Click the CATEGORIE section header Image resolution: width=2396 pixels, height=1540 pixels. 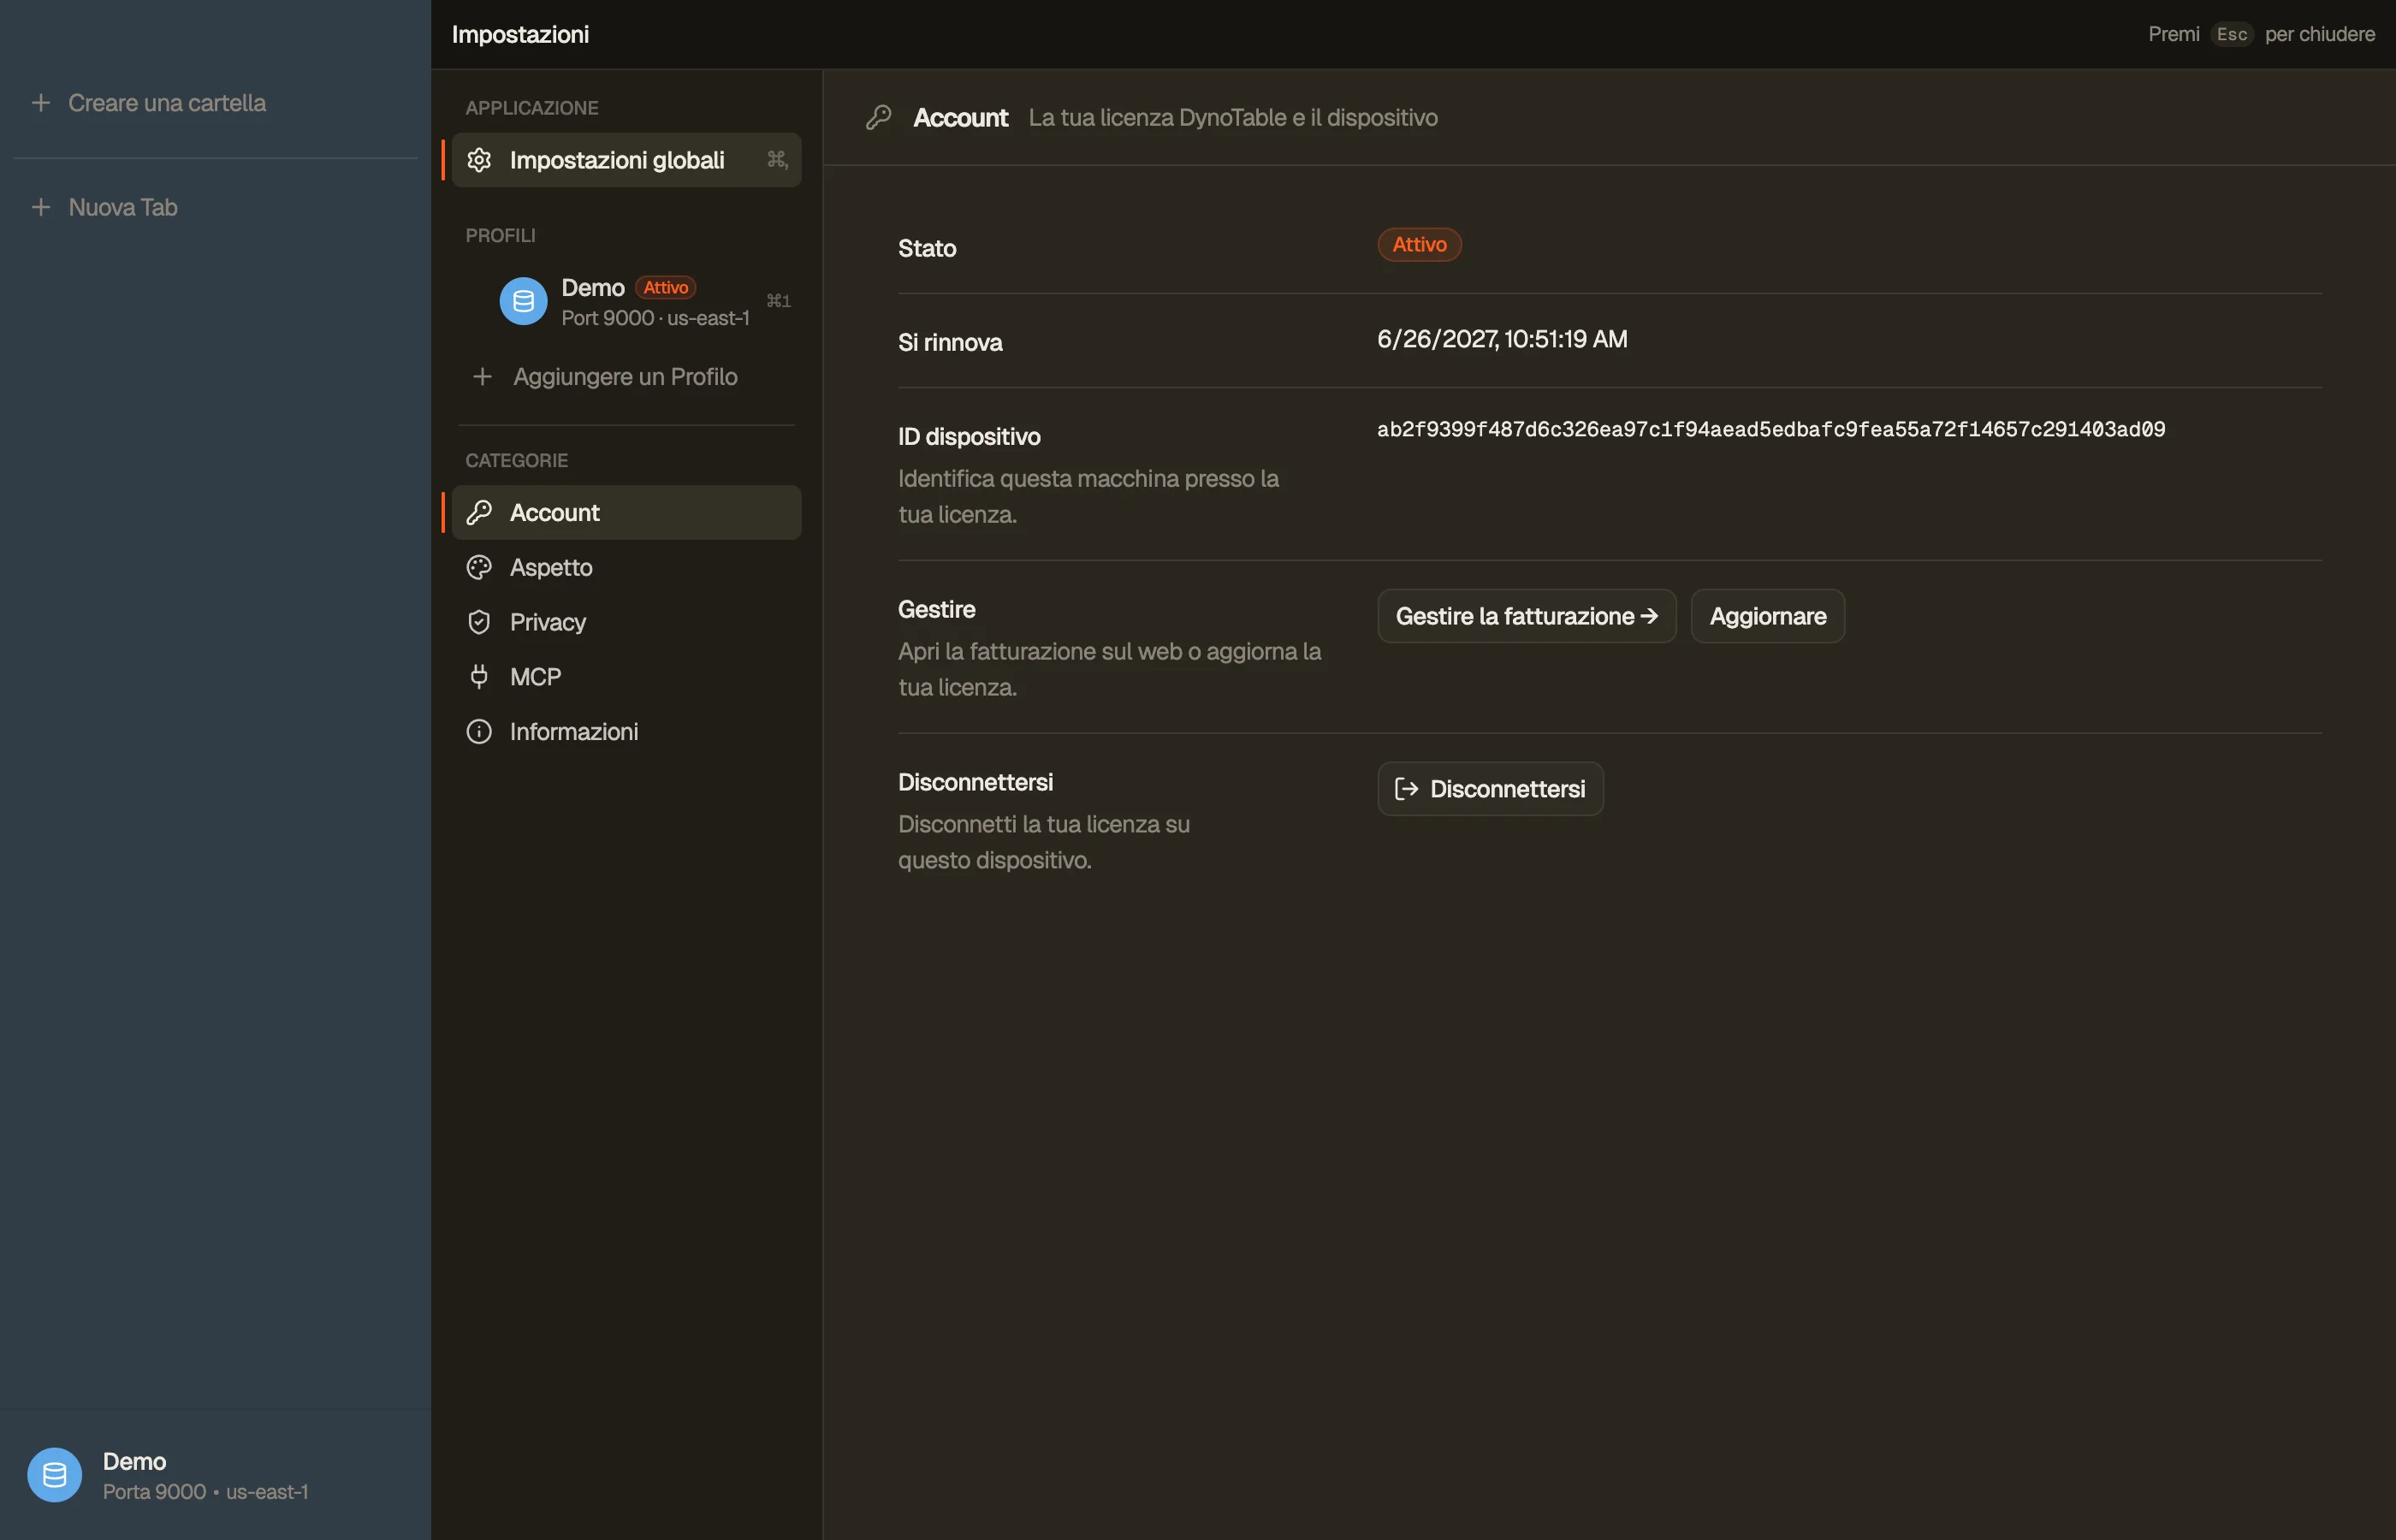tap(517, 461)
